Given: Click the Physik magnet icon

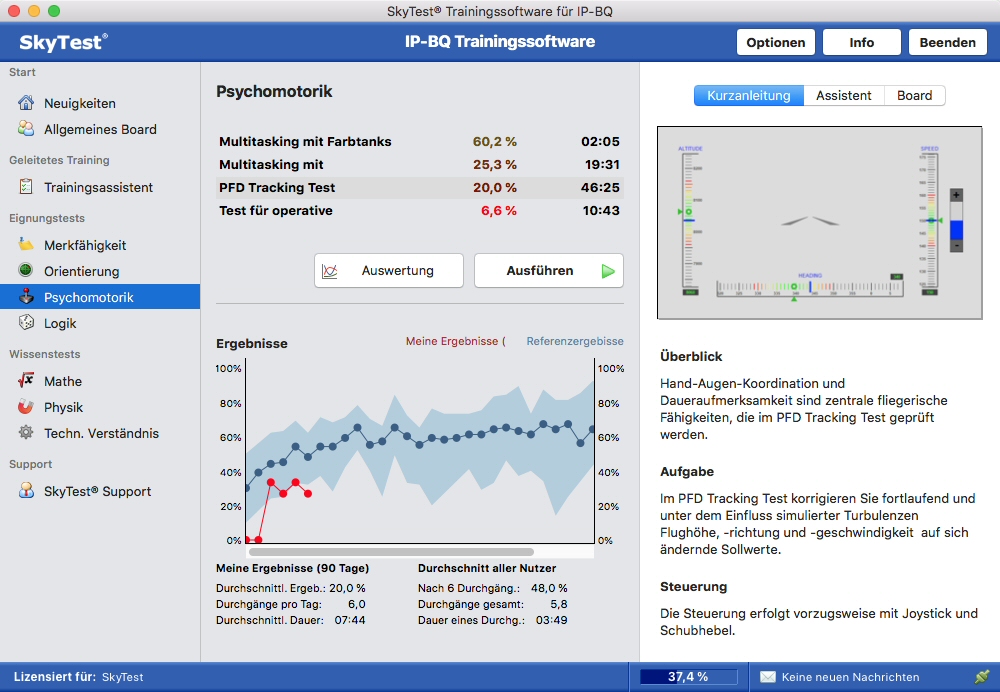Looking at the screenshot, I should click(x=26, y=407).
